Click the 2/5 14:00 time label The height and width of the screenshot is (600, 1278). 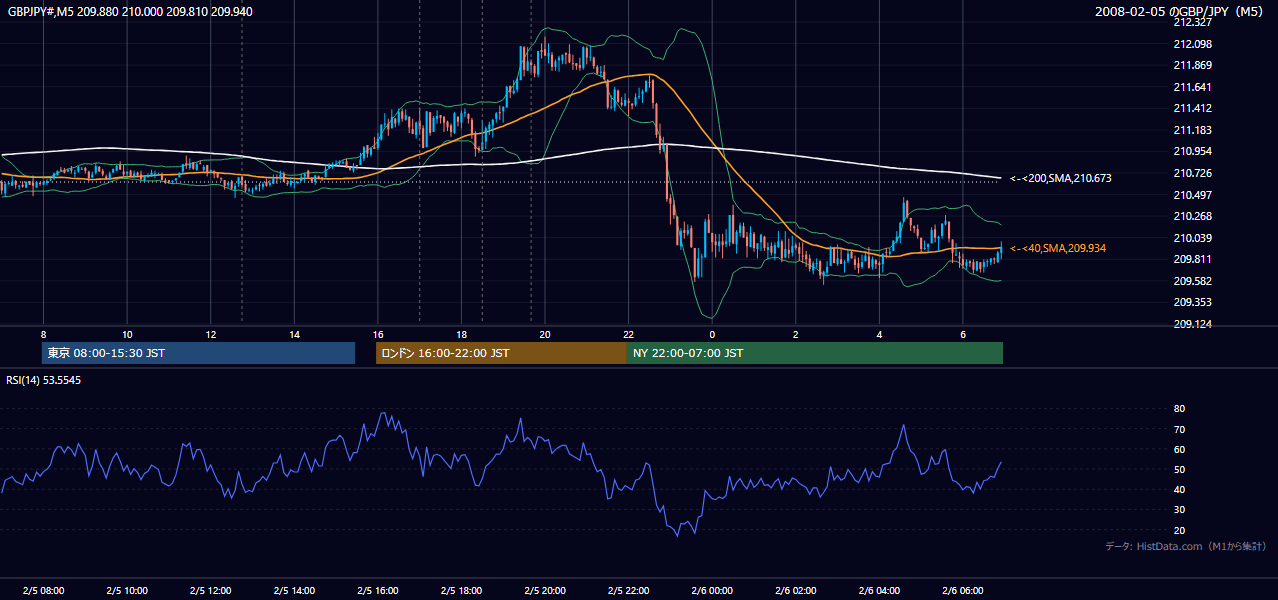click(294, 591)
